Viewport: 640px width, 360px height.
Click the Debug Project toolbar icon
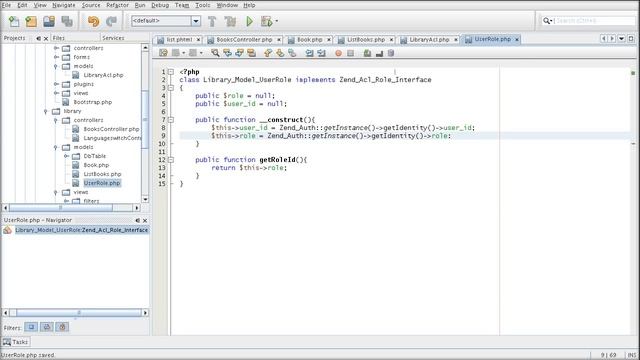(267, 21)
